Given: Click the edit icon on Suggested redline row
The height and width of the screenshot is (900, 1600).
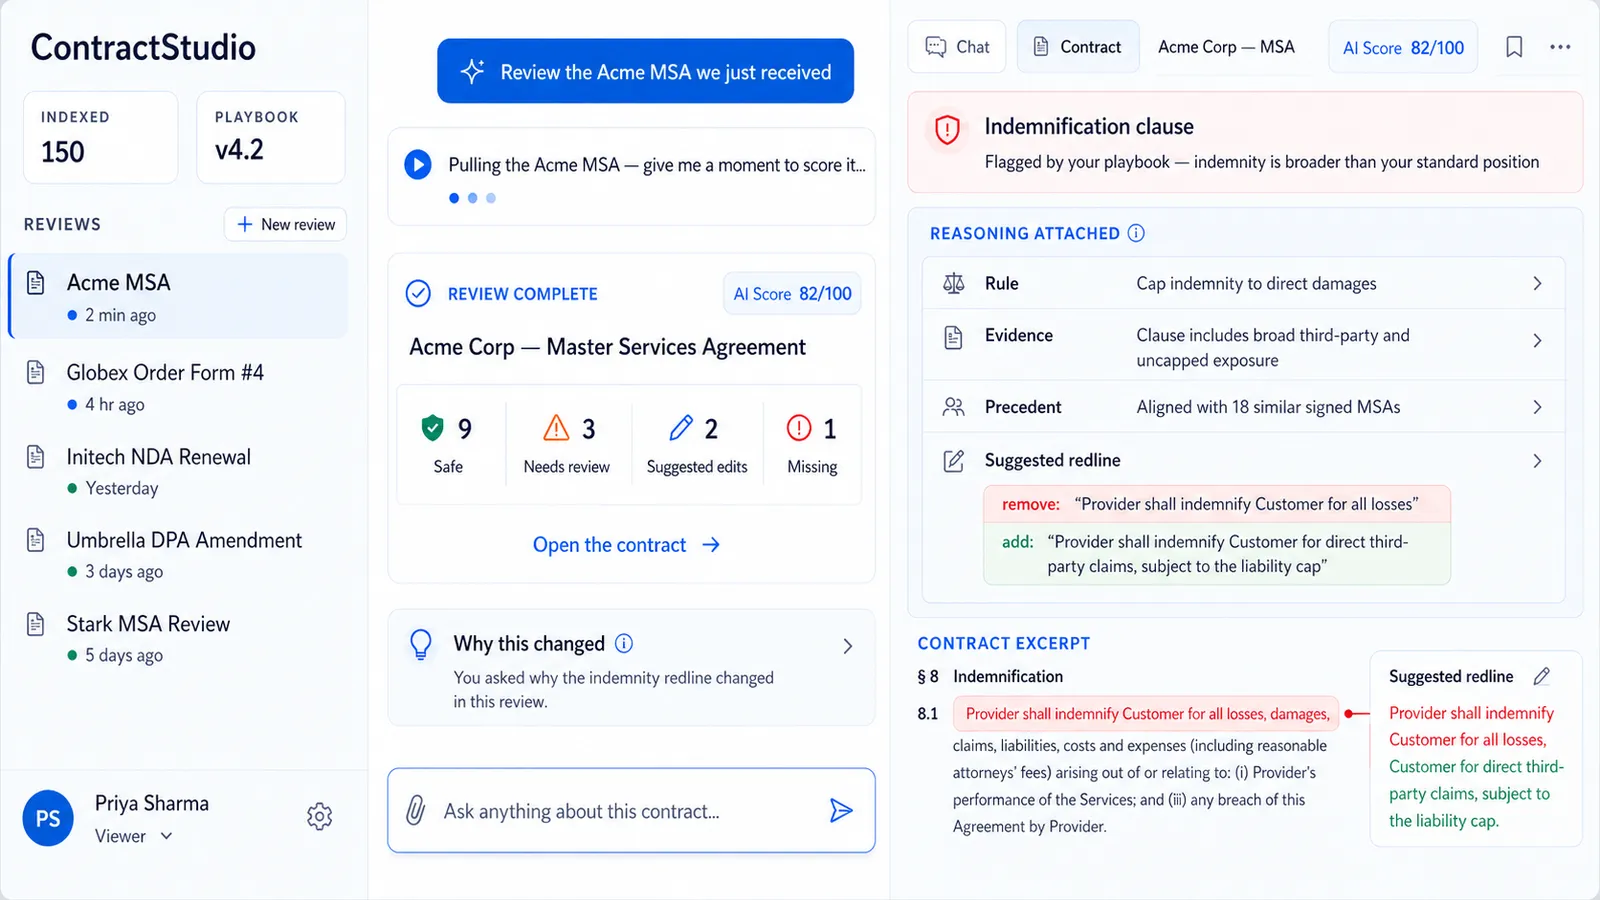Looking at the screenshot, I should tap(954, 461).
